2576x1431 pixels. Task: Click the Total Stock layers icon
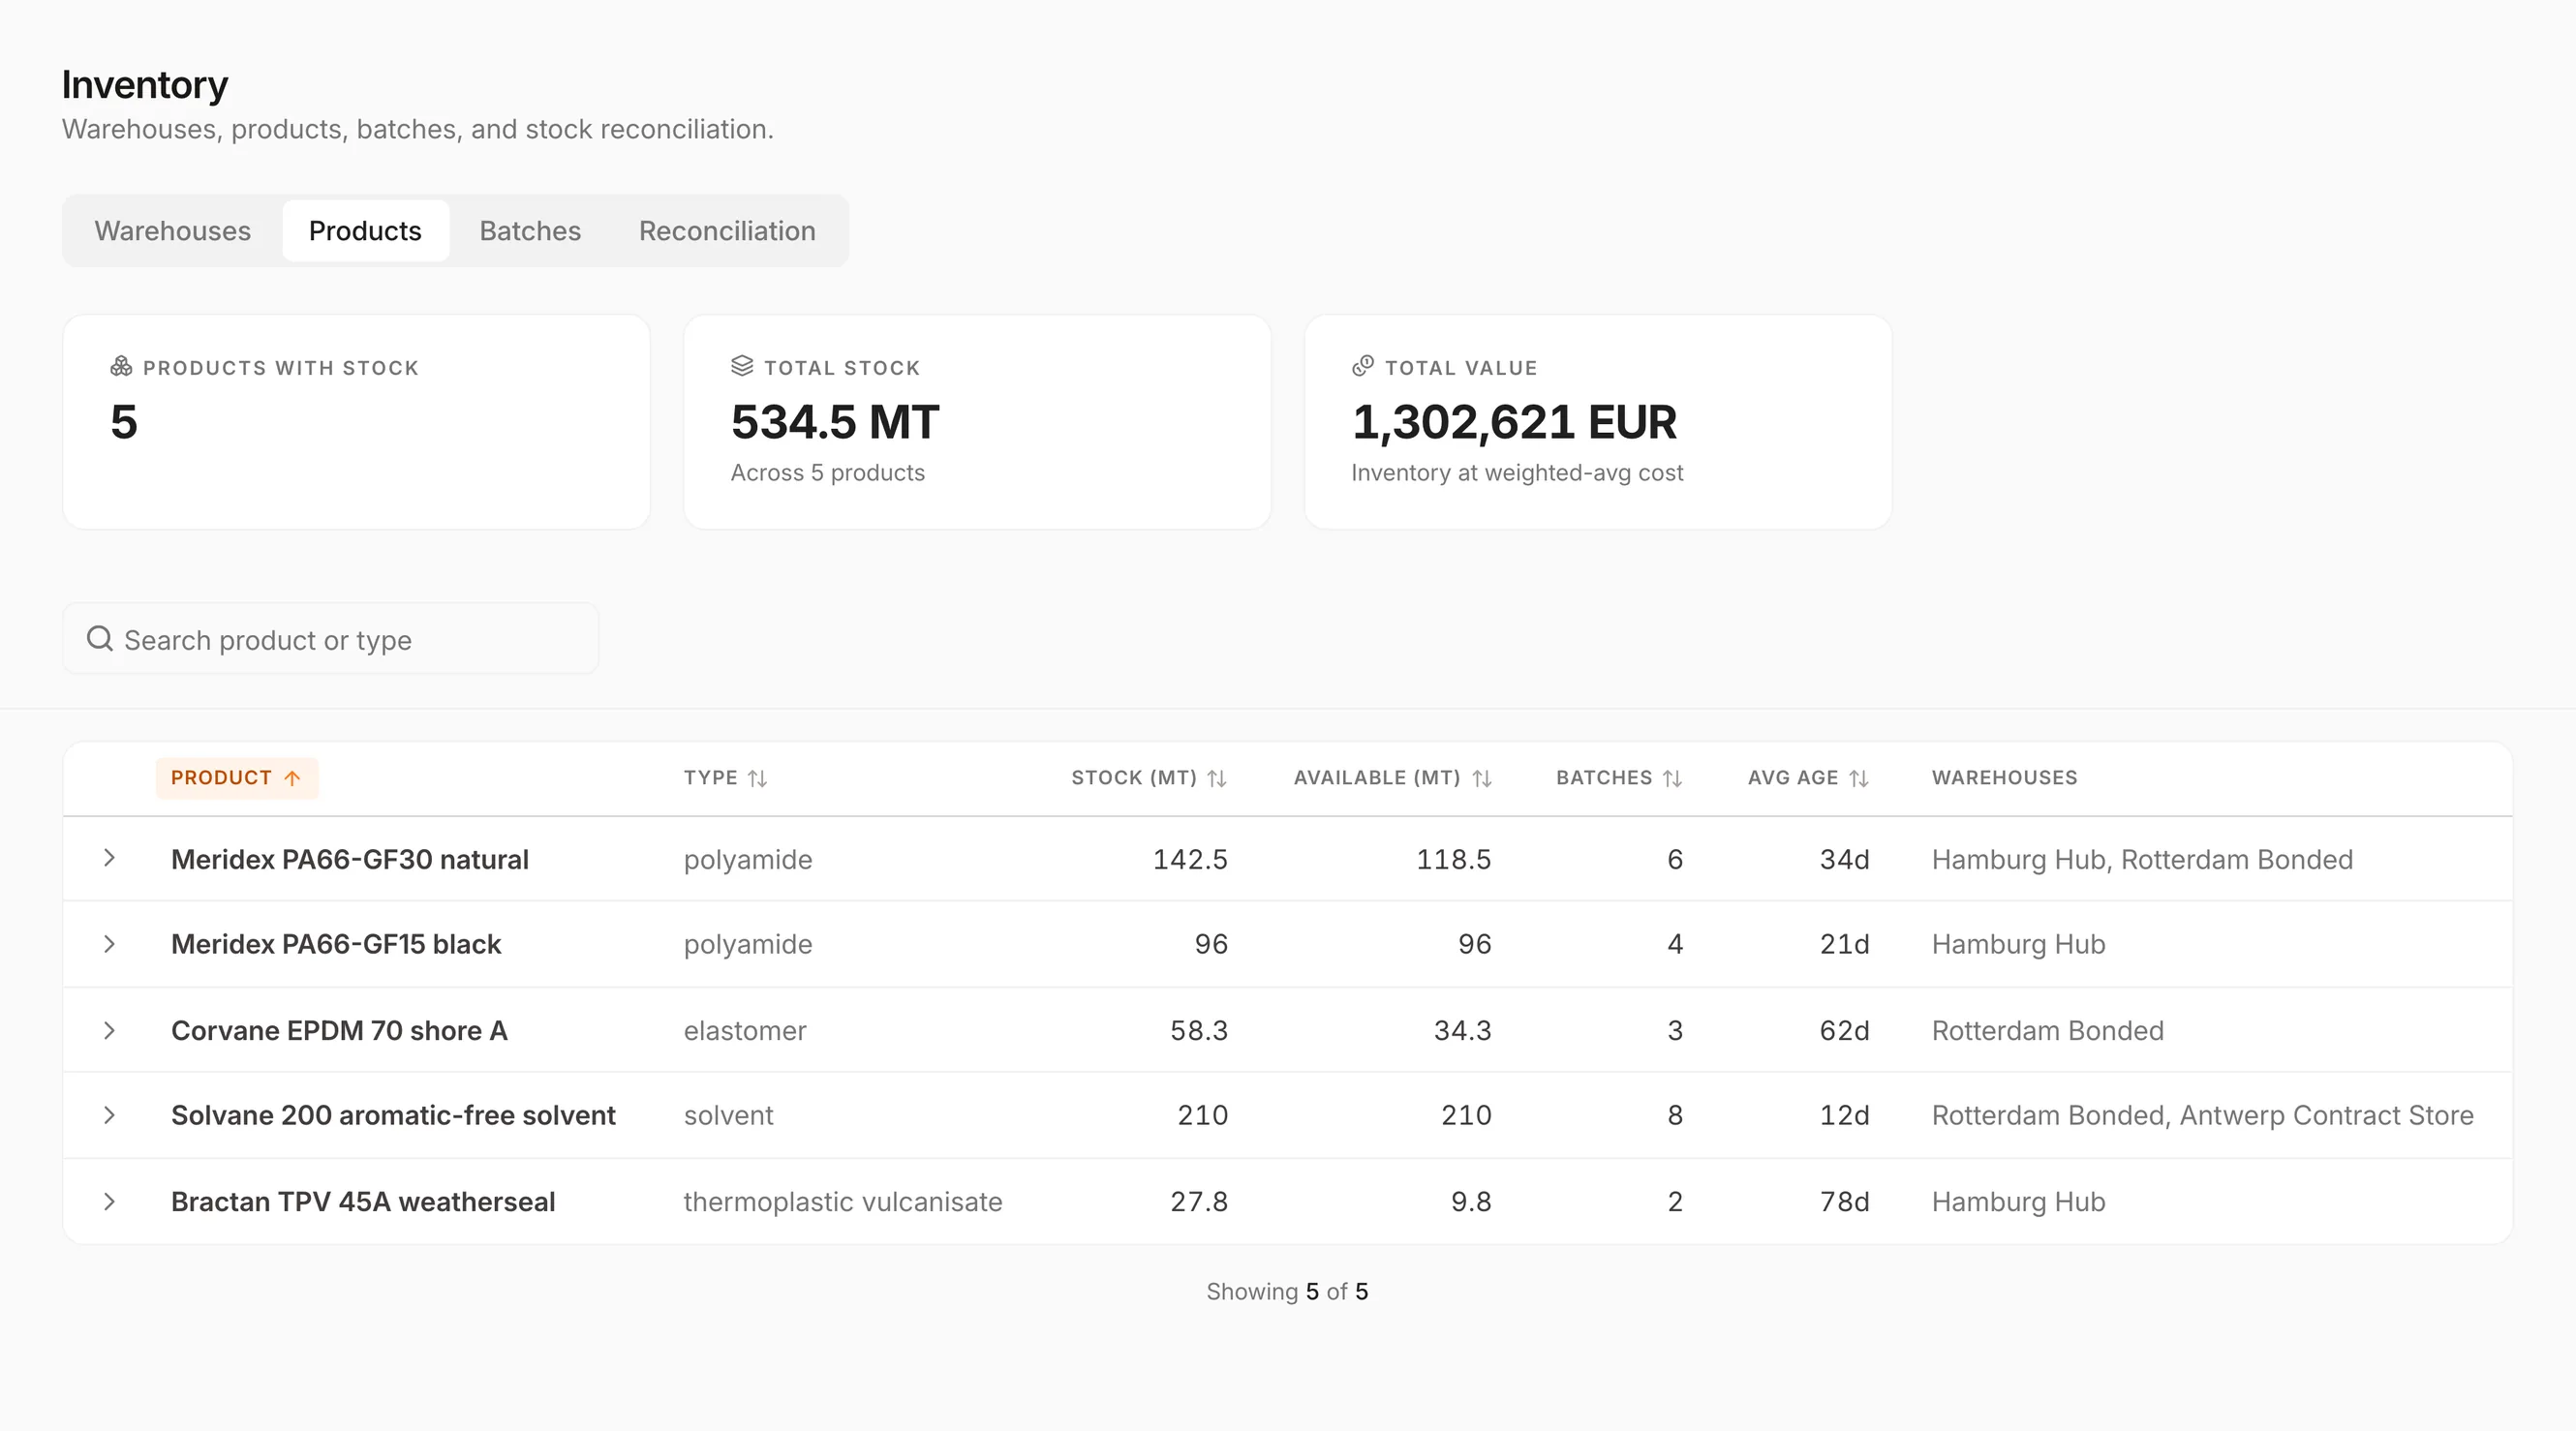[x=742, y=367]
